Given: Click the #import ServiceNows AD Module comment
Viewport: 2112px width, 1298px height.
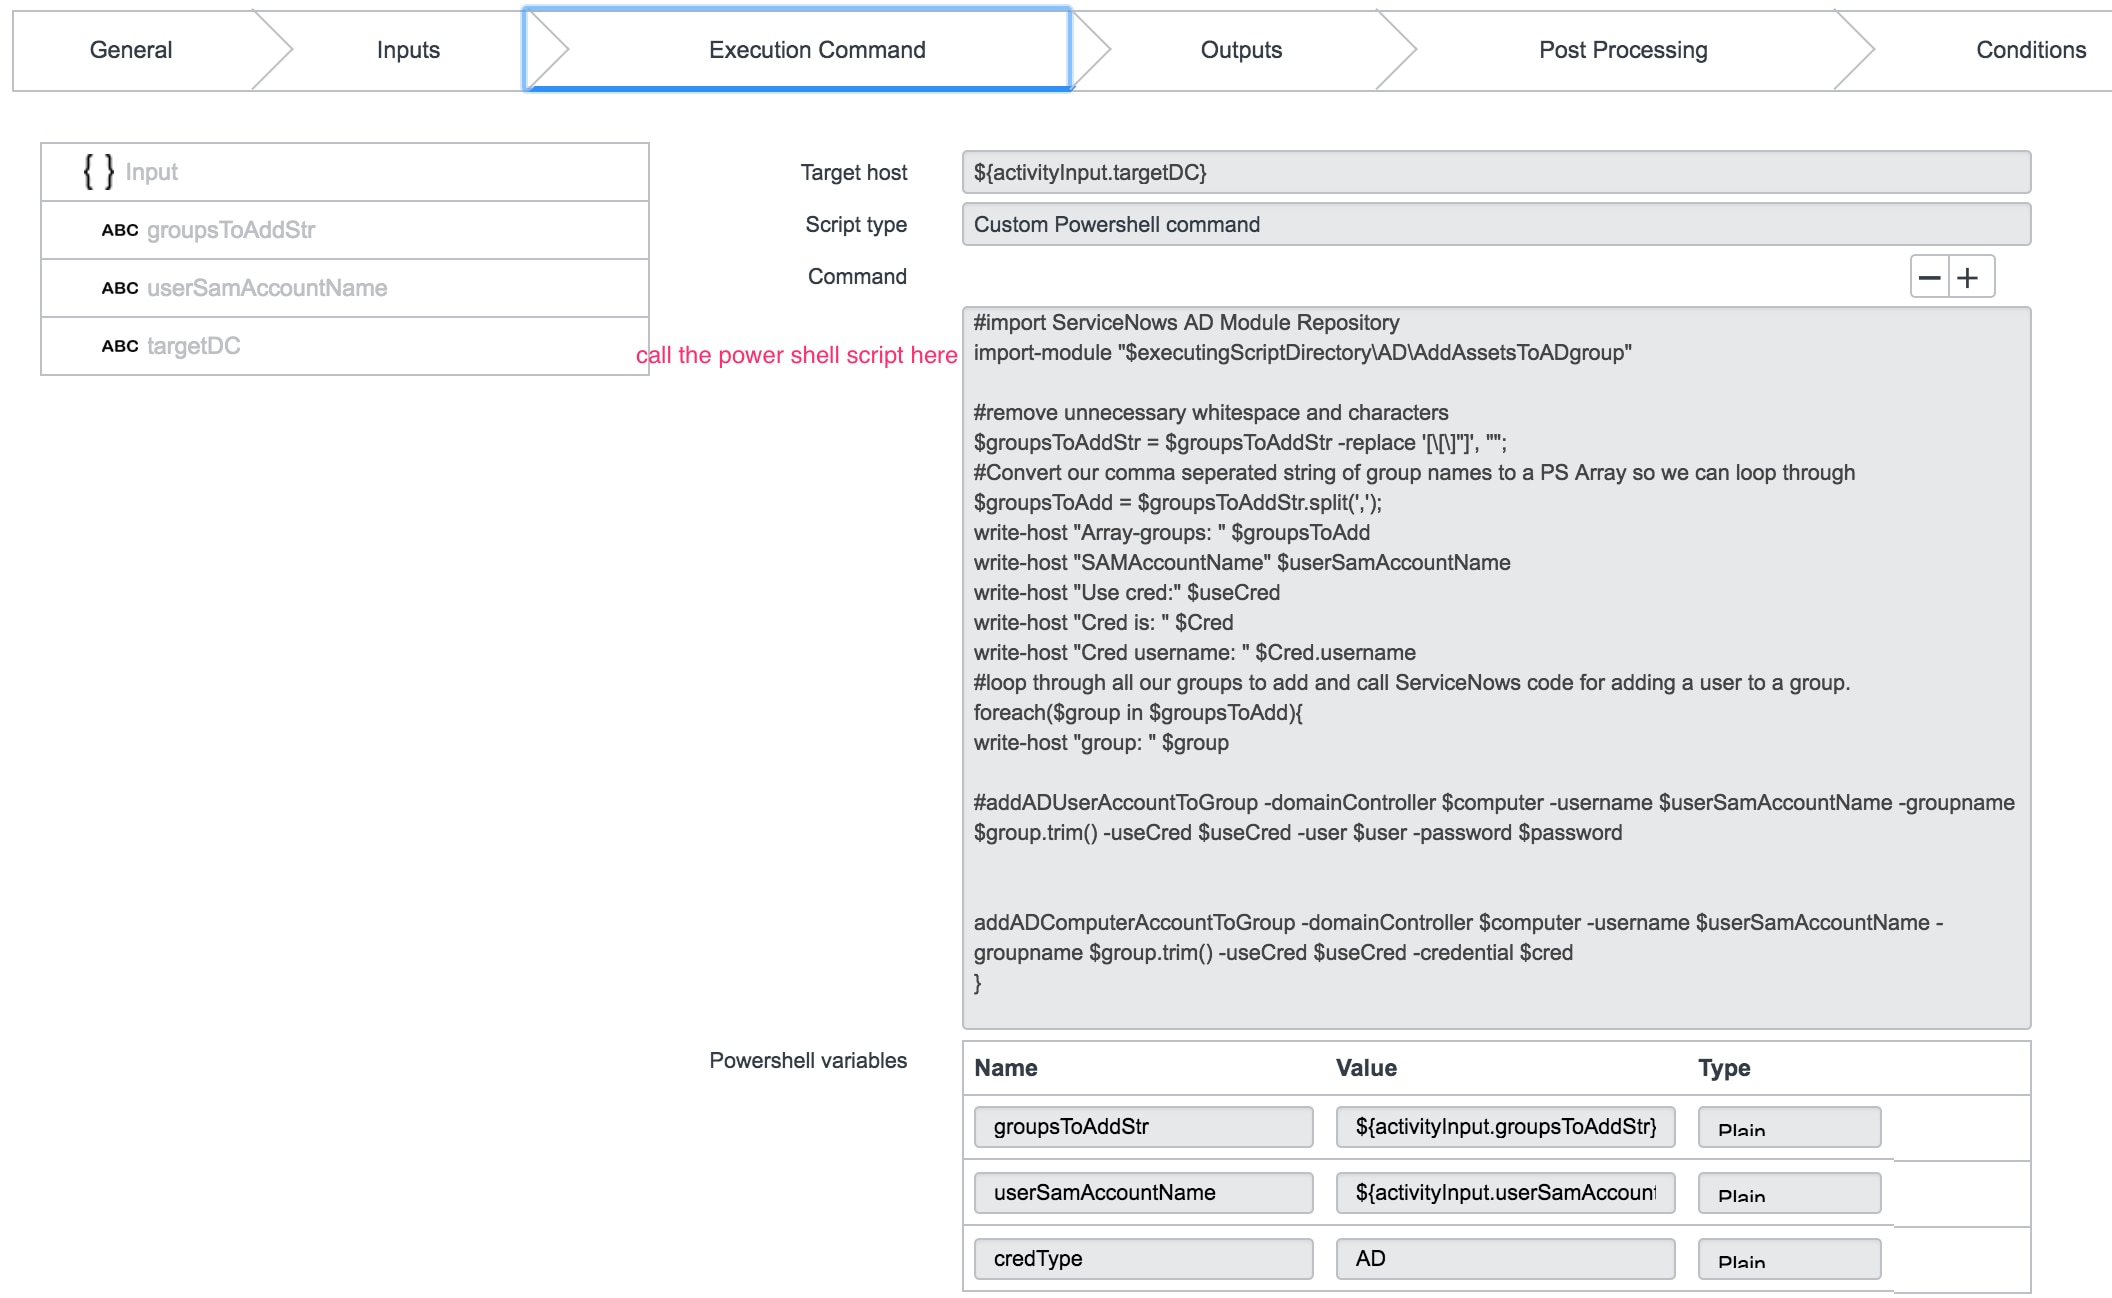Looking at the screenshot, I should [1186, 323].
